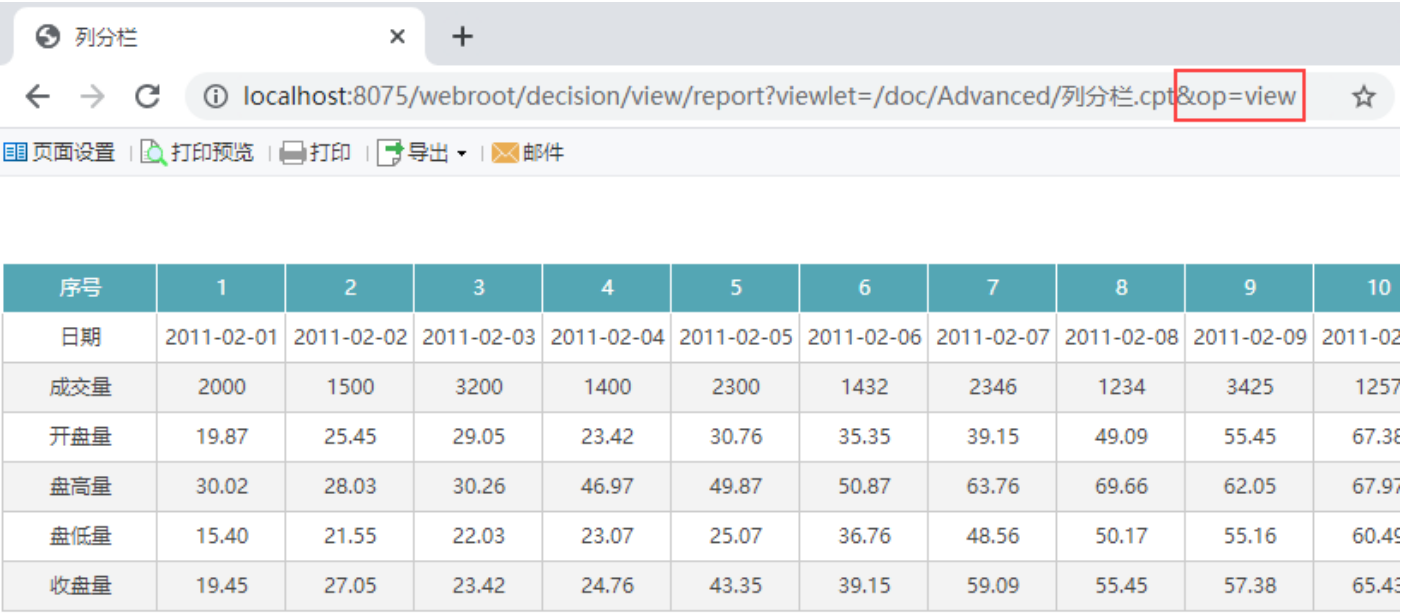Click the 盘低量 value 55.16
Viewport: 1405px width, 614px height.
(x=1250, y=536)
